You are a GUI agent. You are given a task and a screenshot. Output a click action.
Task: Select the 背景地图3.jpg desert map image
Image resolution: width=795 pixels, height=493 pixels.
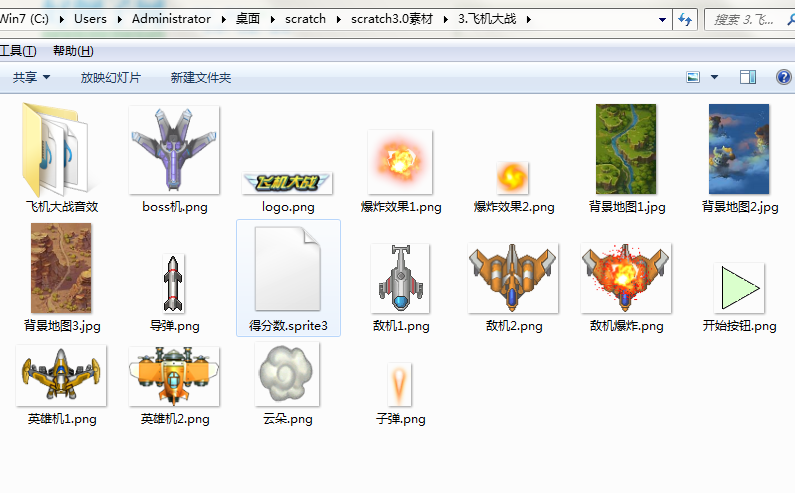pyautogui.click(x=61, y=268)
